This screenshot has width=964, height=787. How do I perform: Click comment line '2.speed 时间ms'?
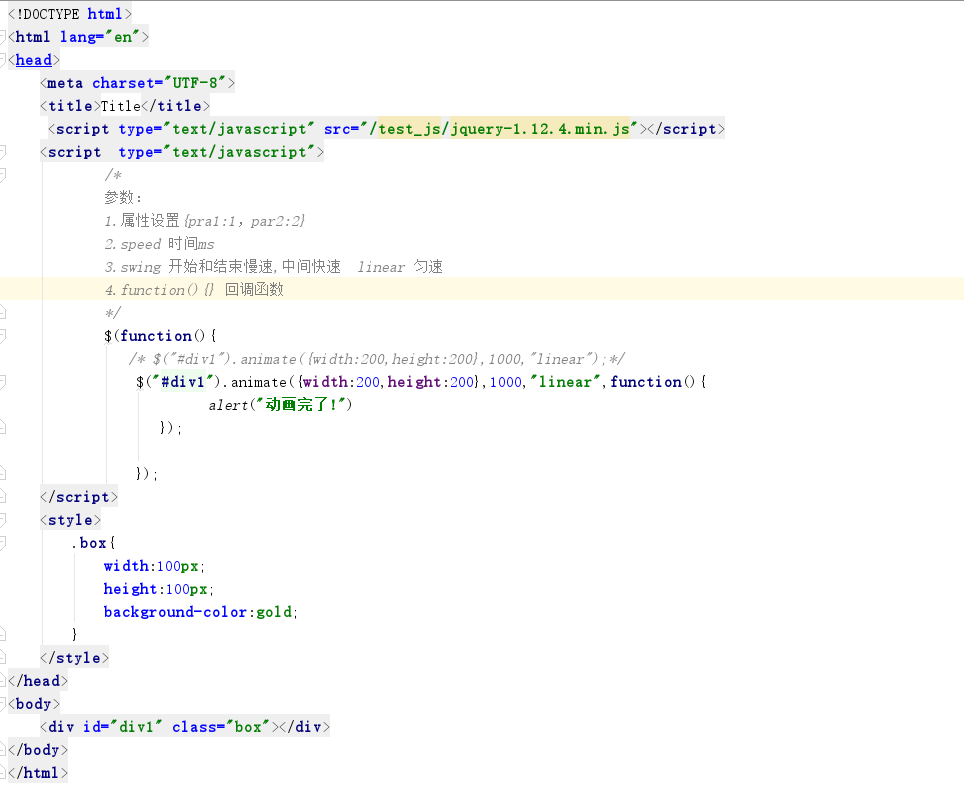tap(159, 244)
